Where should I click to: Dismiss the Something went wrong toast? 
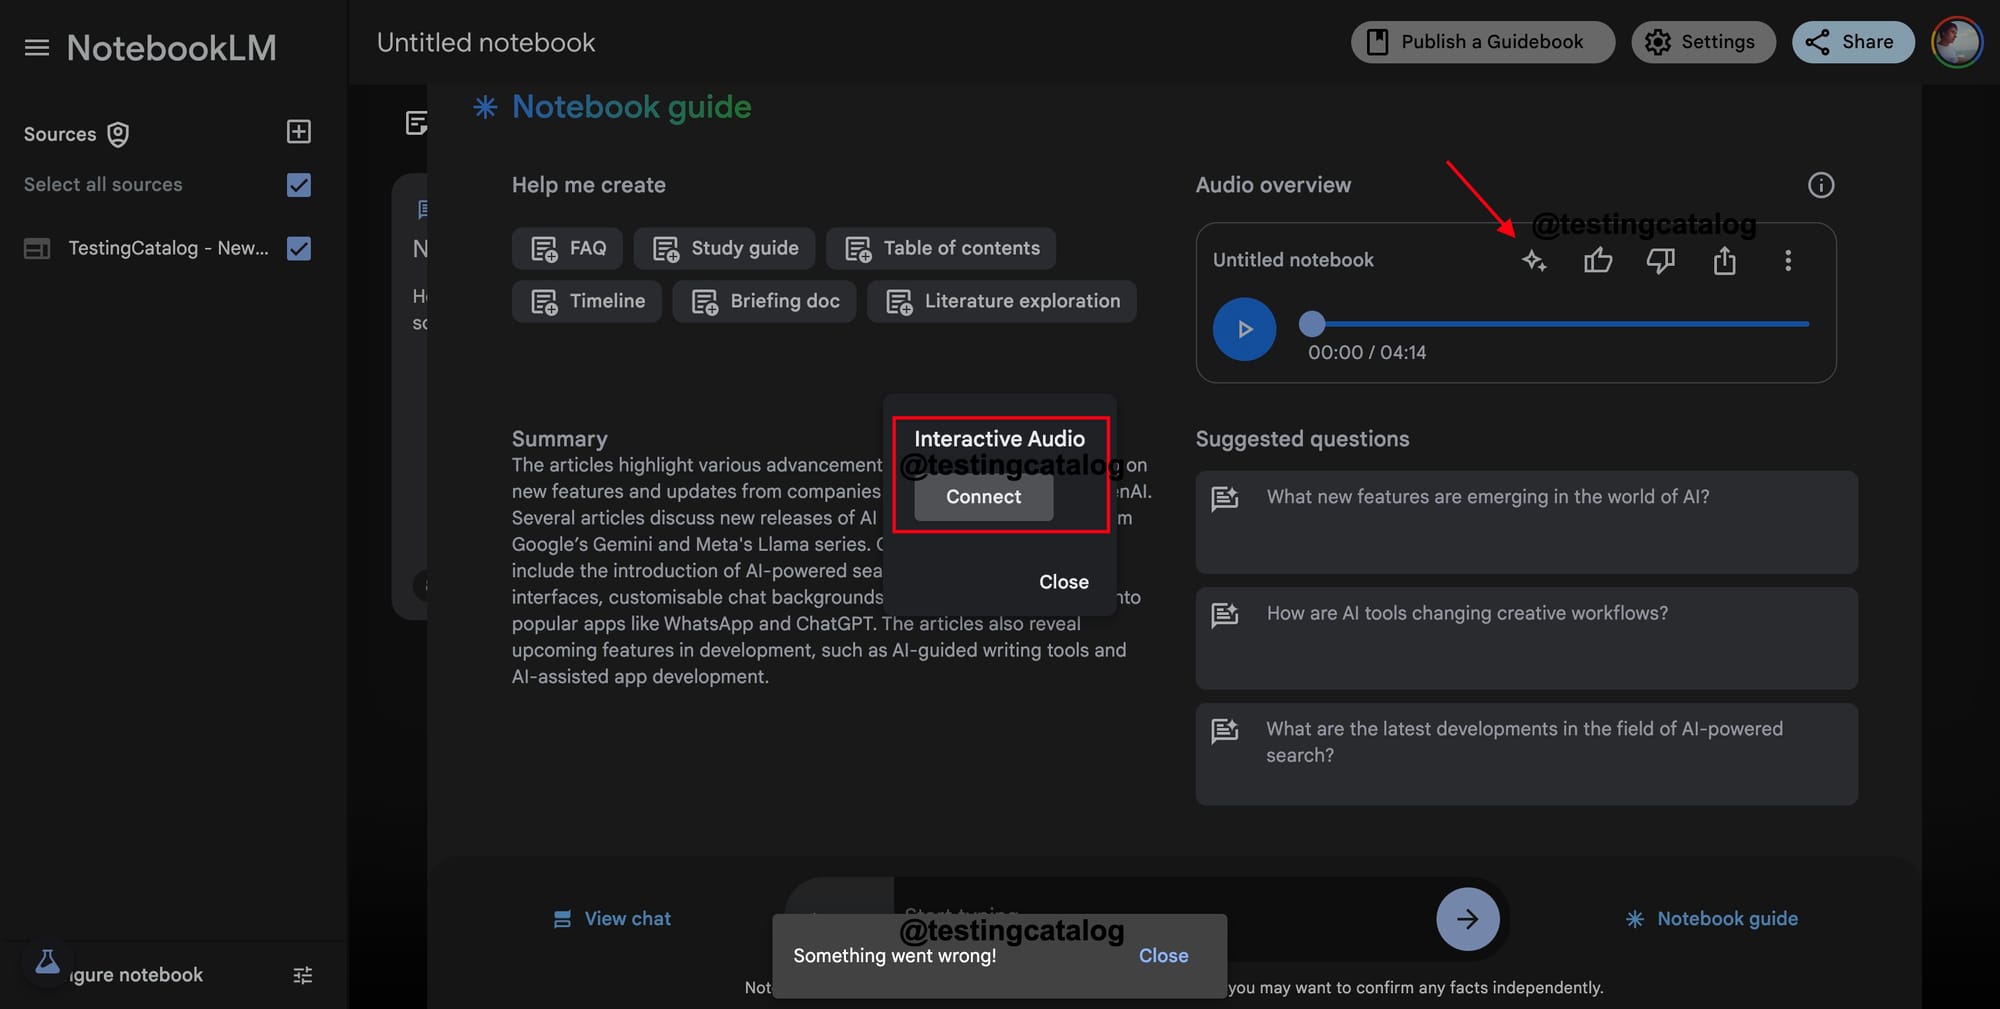[1163, 956]
